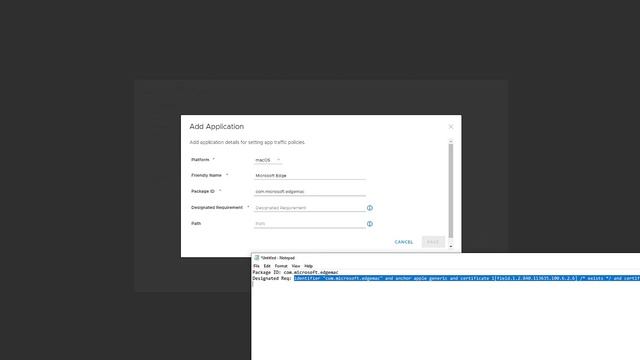Click the "Package ID: com.microsoft.edgemac" line in Notepad

click(296, 272)
